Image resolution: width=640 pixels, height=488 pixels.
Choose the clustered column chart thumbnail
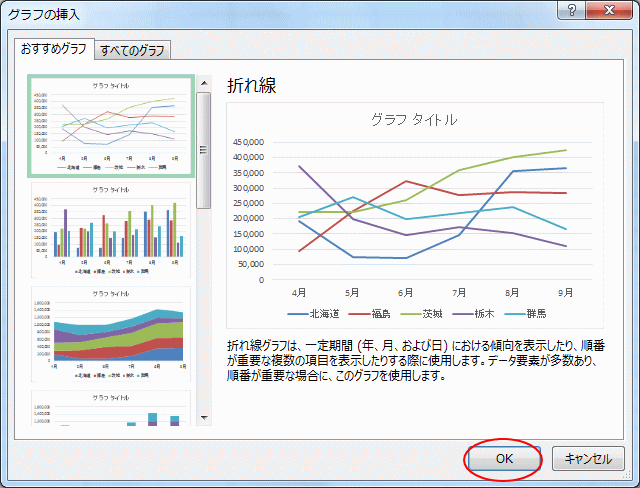[x=111, y=230]
